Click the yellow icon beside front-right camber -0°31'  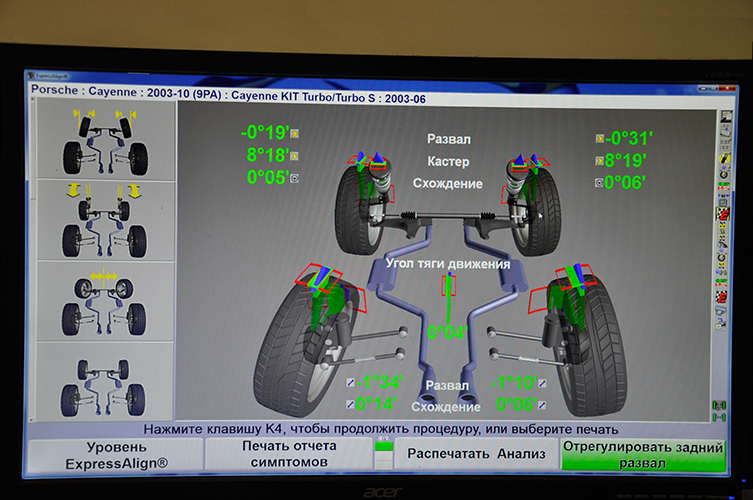[599, 138]
